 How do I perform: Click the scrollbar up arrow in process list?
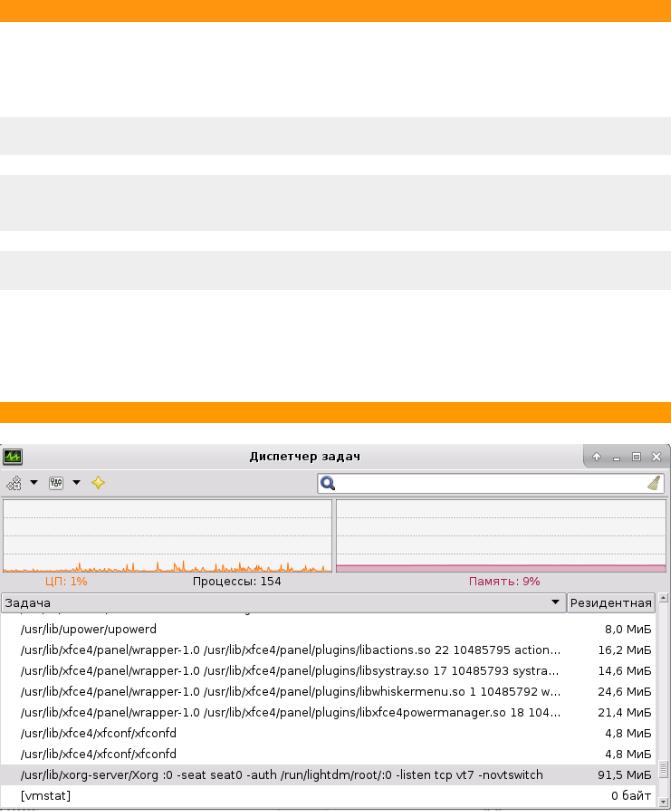coord(663,598)
